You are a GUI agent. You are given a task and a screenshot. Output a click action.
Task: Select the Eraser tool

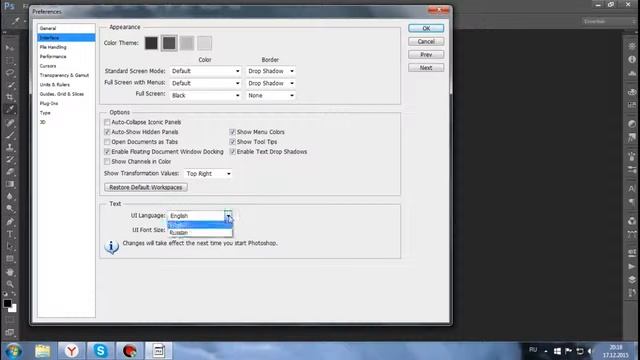(x=10, y=172)
